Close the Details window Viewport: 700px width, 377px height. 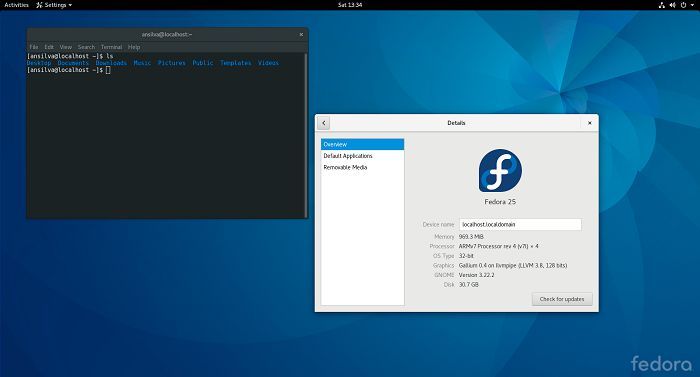coord(590,123)
